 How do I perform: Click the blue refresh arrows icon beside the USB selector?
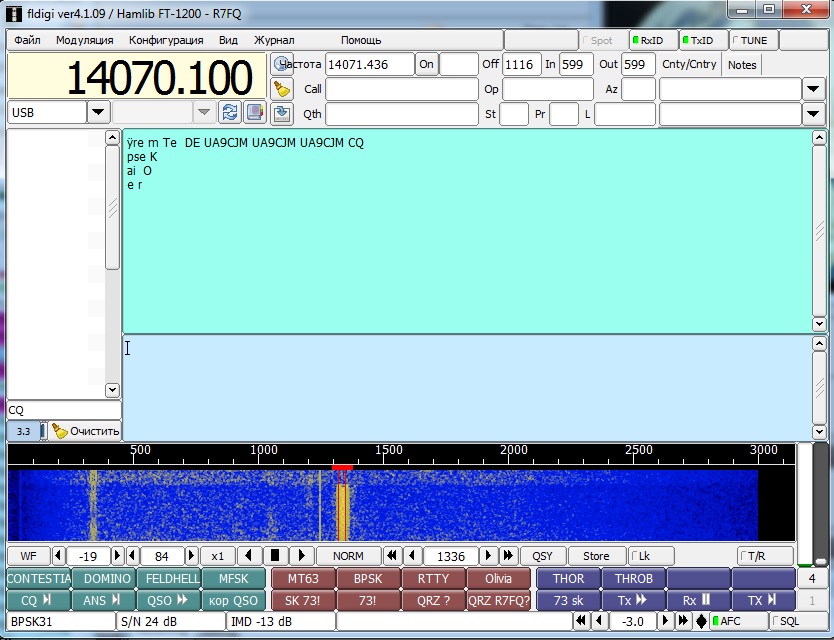[230, 112]
